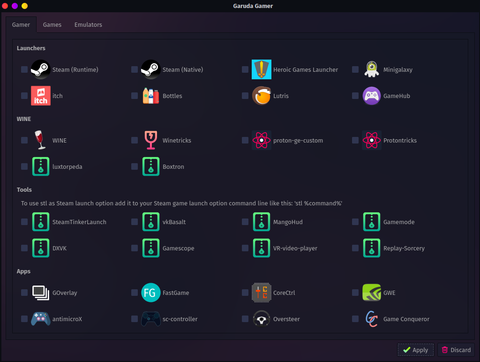Click the CoreCtrl sliders icon
Viewport: 480px width, 362px height.
point(261,292)
